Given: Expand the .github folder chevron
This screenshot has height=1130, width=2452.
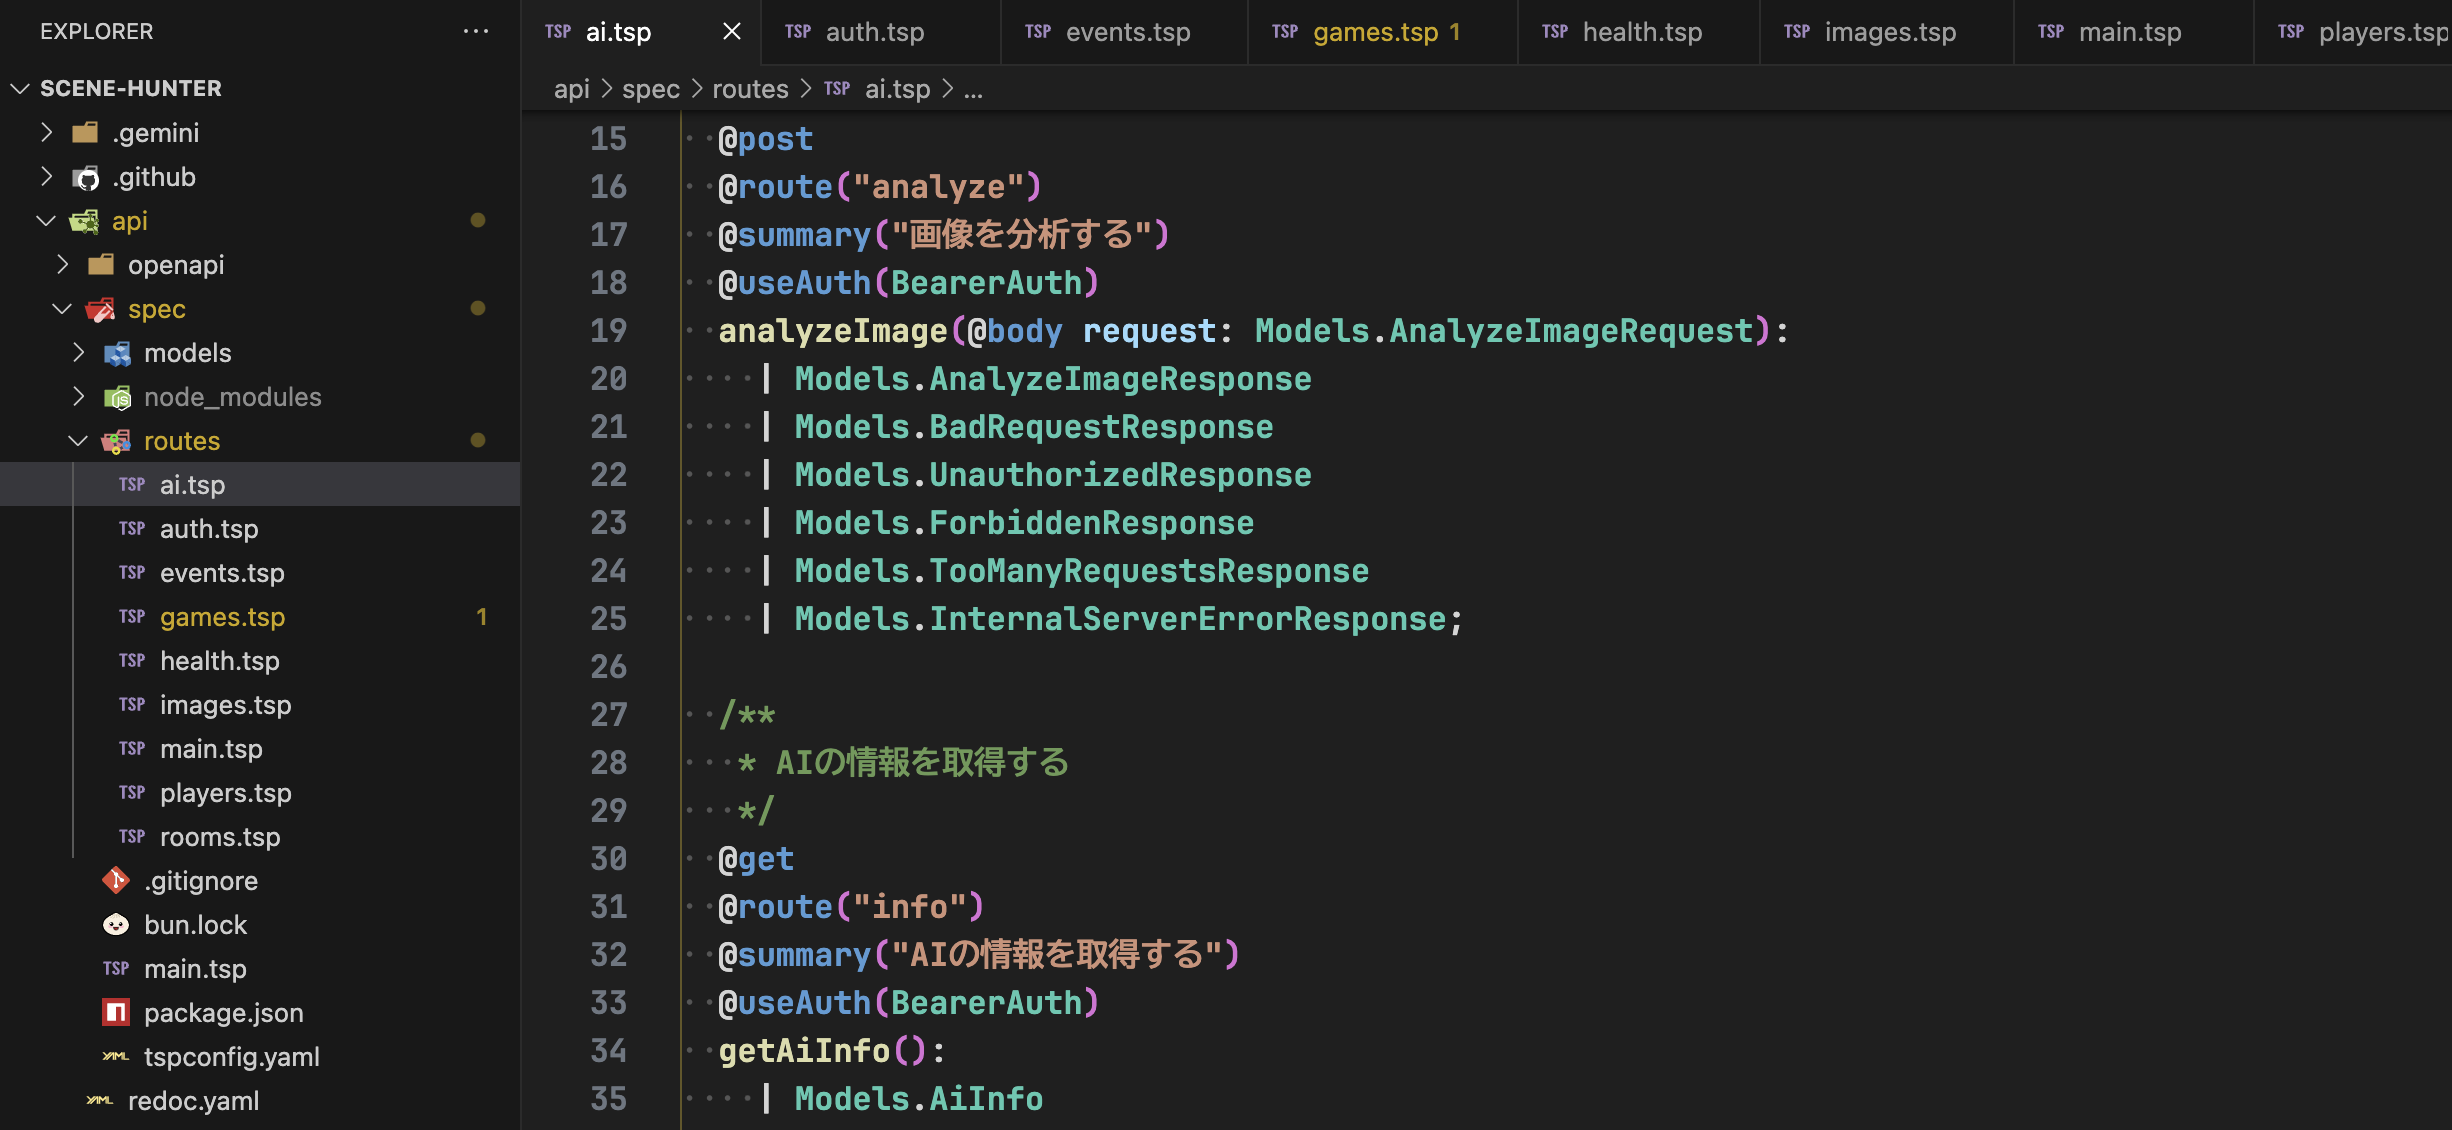Looking at the screenshot, I should (x=46, y=176).
